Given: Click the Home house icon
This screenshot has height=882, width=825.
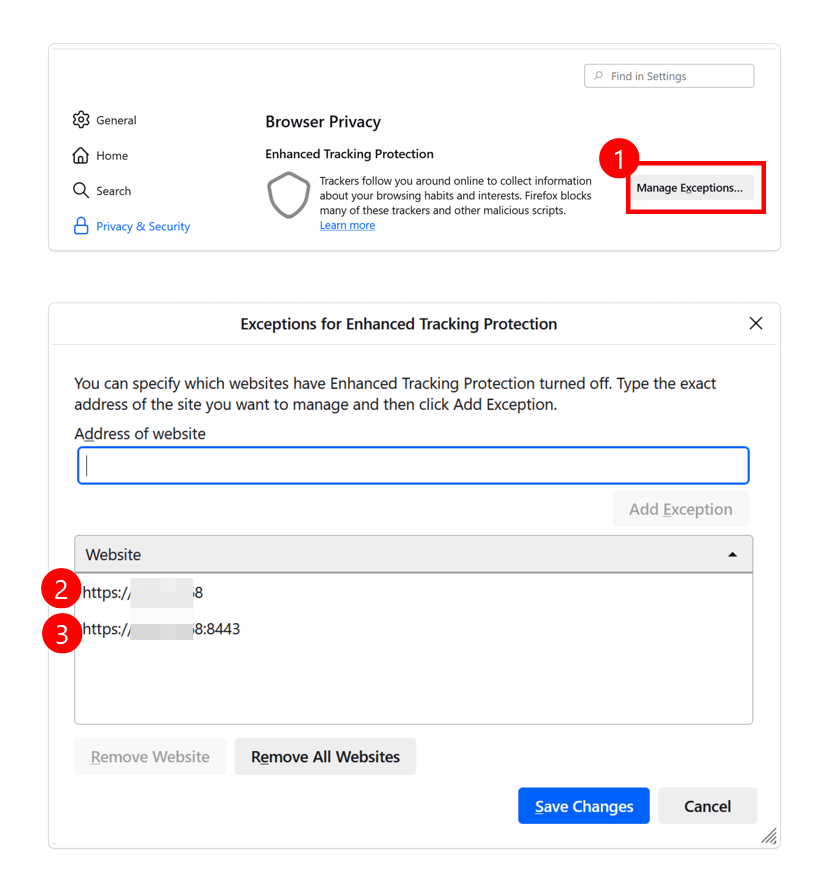Looking at the screenshot, I should tap(81, 155).
